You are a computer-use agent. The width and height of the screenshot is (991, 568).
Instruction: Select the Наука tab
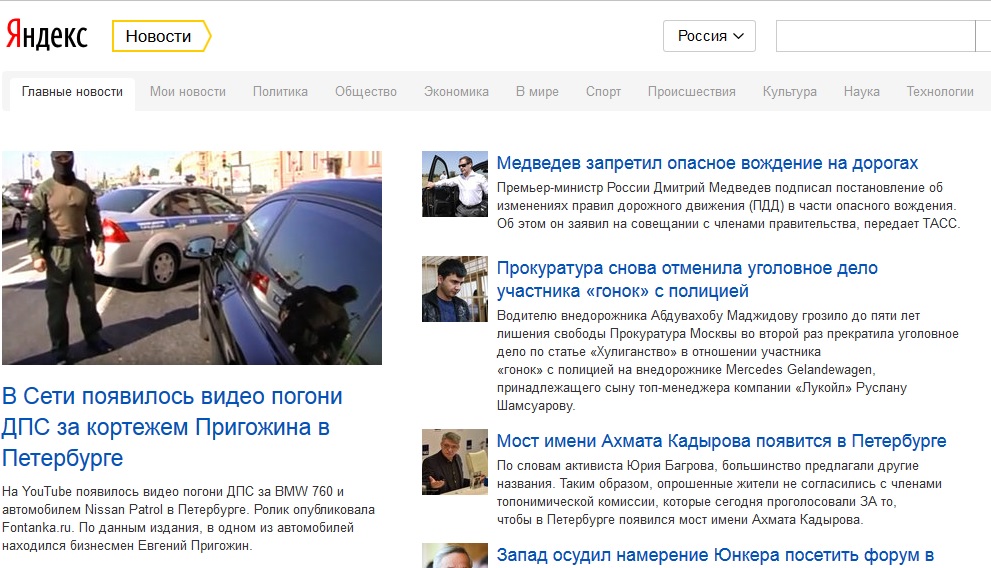click(861, 92)
